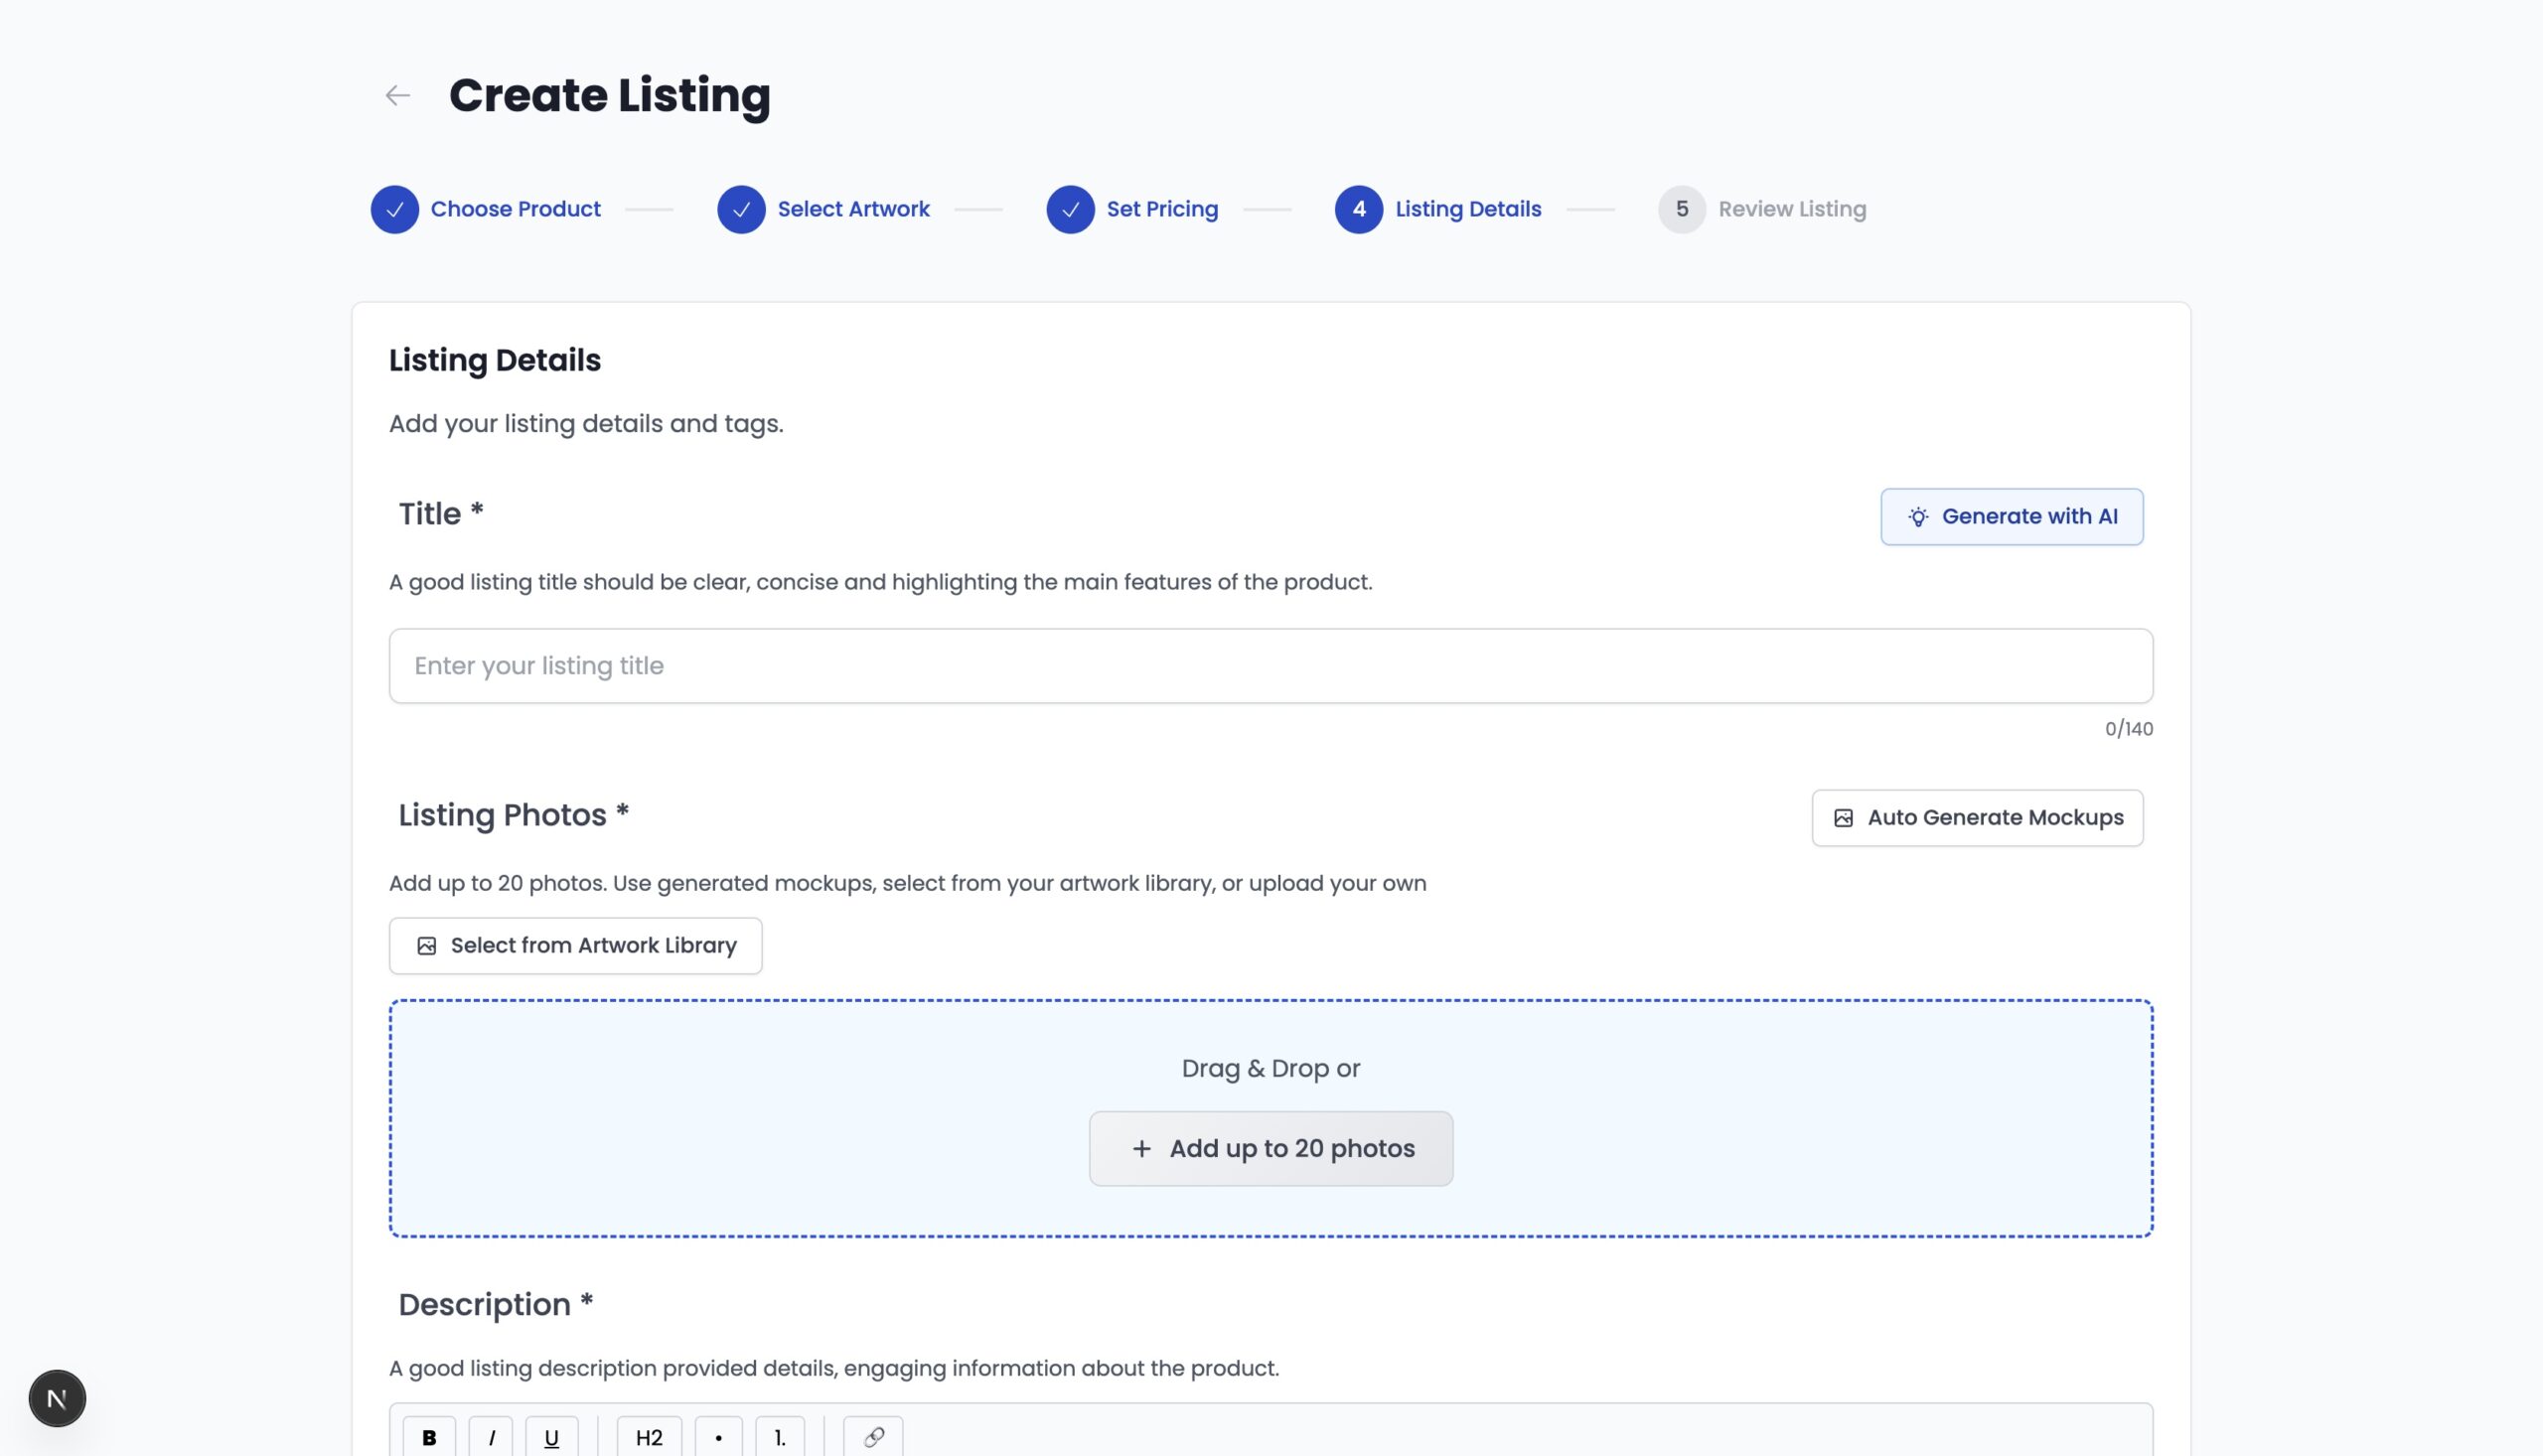Open the Next.js dev tools badge
This screenshot has height=1456, width=2543.
[x=57, y=1398]
